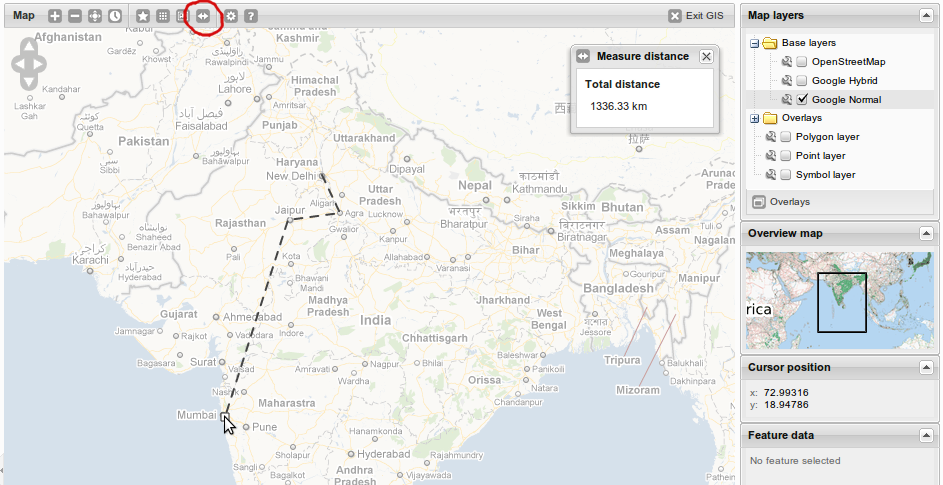943x485 pixels.
Task: Uncheck the Google Normal base layer
Action: coord(802,99)
